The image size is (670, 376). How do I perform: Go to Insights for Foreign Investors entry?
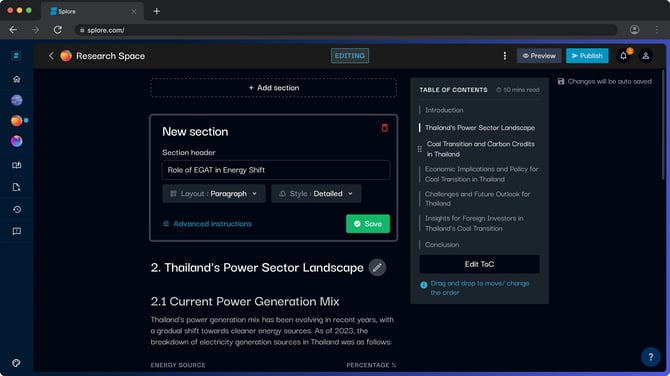click(x=474, y=223)
